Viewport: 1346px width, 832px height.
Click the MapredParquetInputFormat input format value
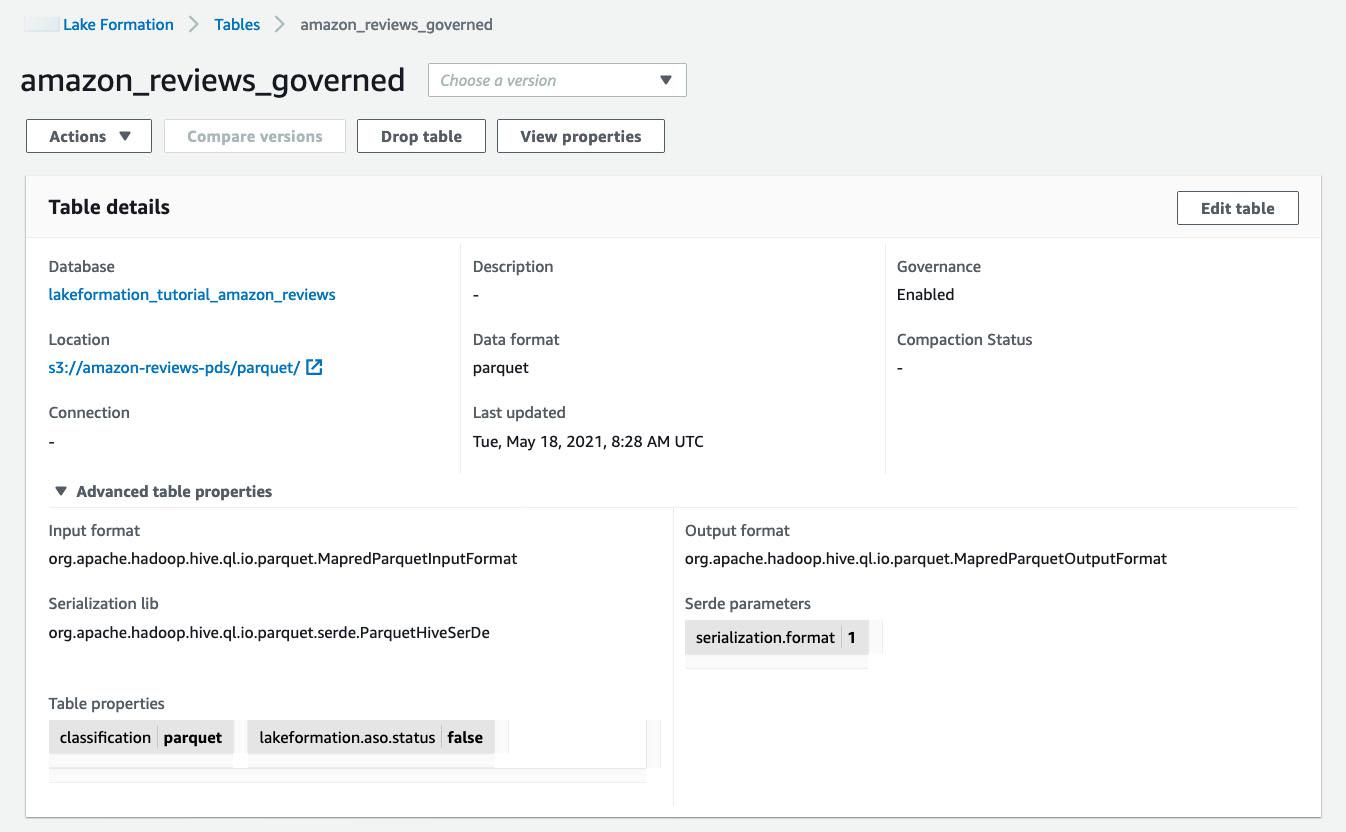click(x=283, y=558)
